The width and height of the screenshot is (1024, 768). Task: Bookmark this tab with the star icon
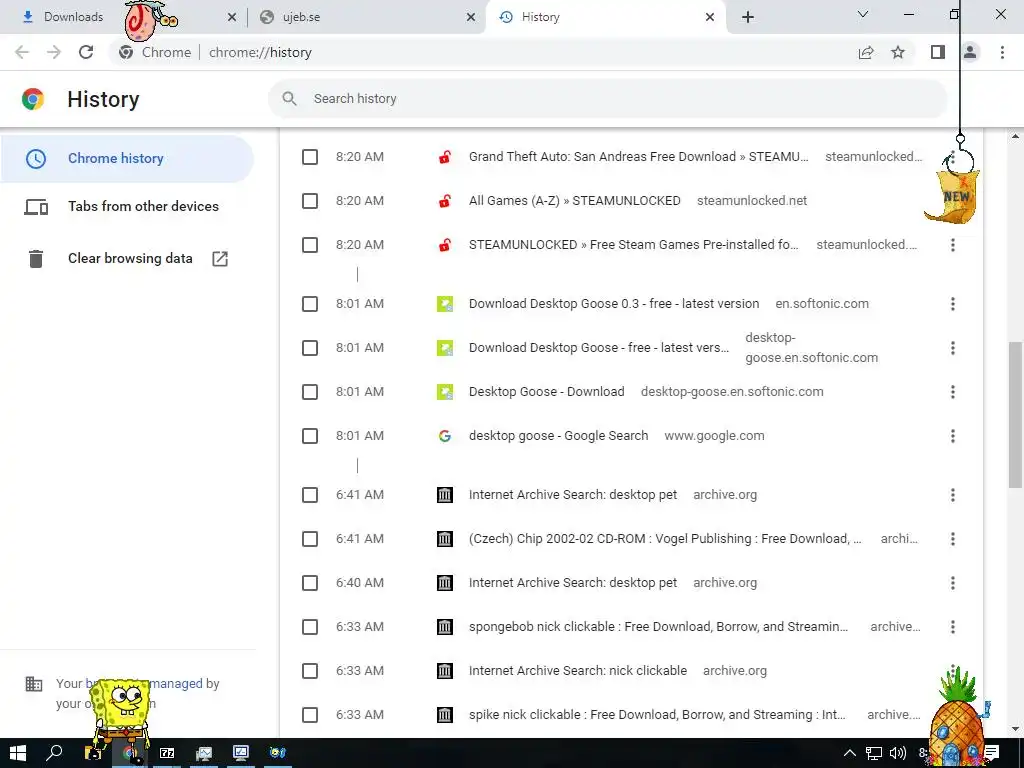click(898, 52)
